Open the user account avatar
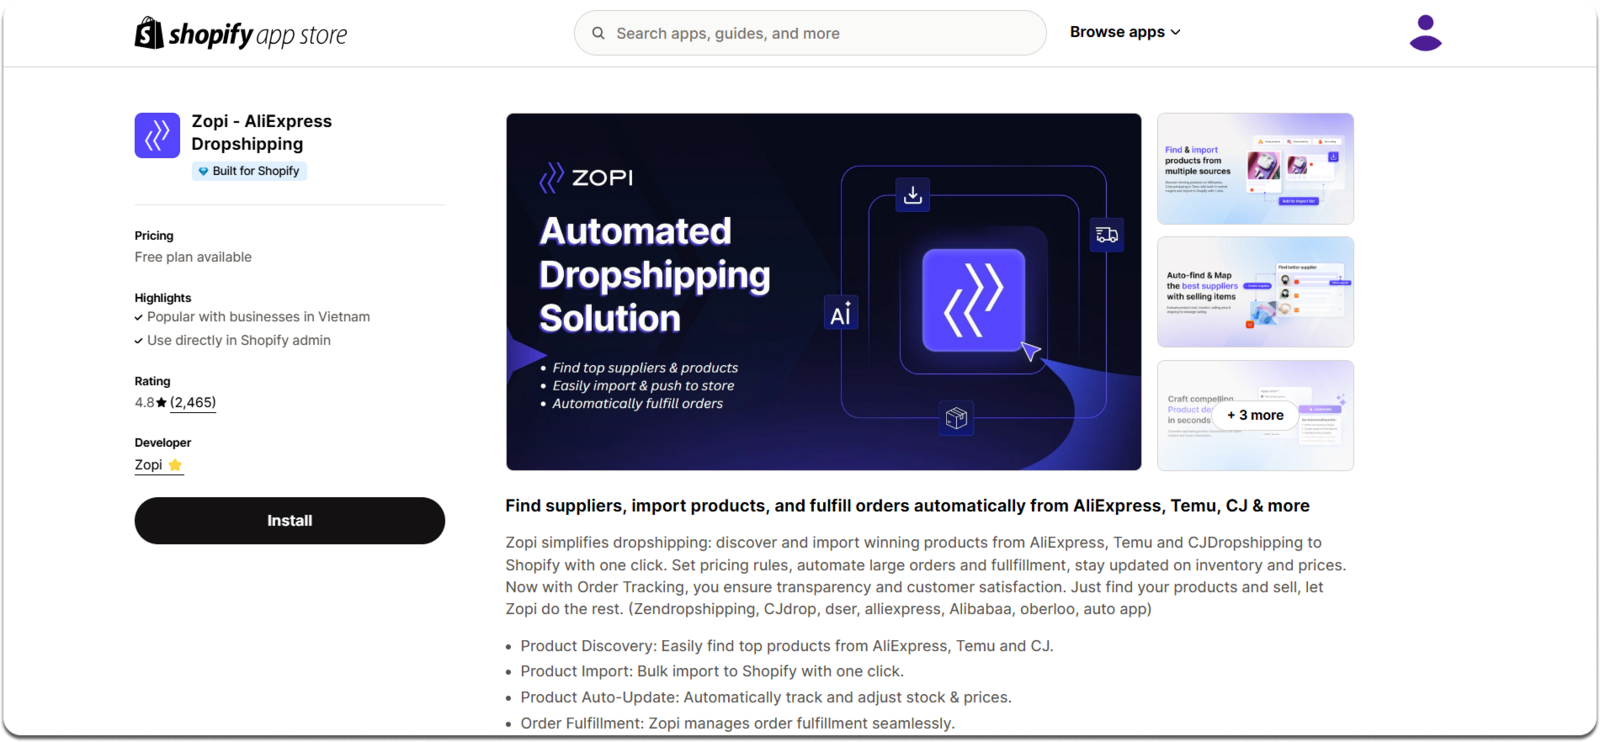 coord(1425,33)
